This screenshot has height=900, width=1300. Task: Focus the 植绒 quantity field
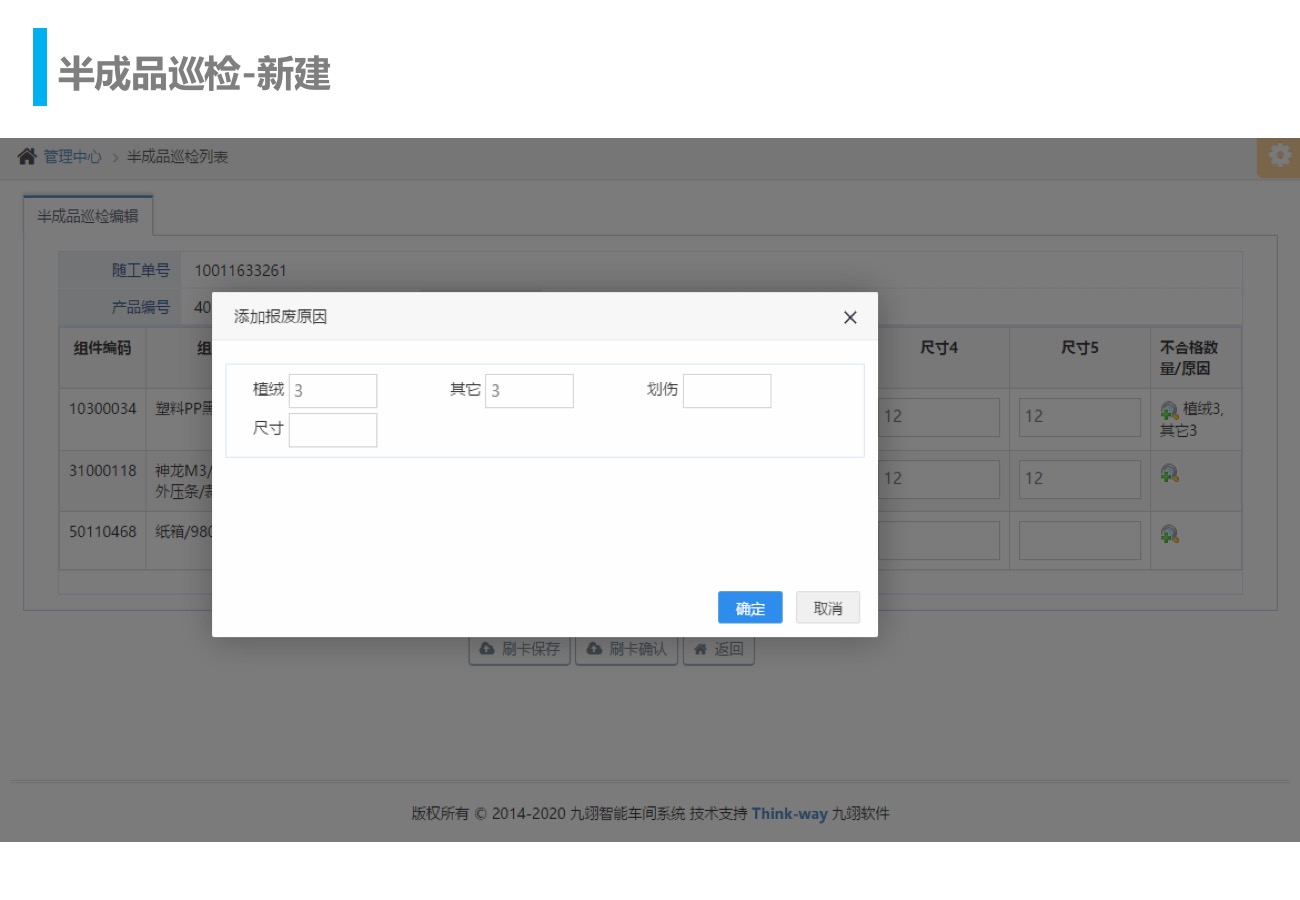pos(333,391)
